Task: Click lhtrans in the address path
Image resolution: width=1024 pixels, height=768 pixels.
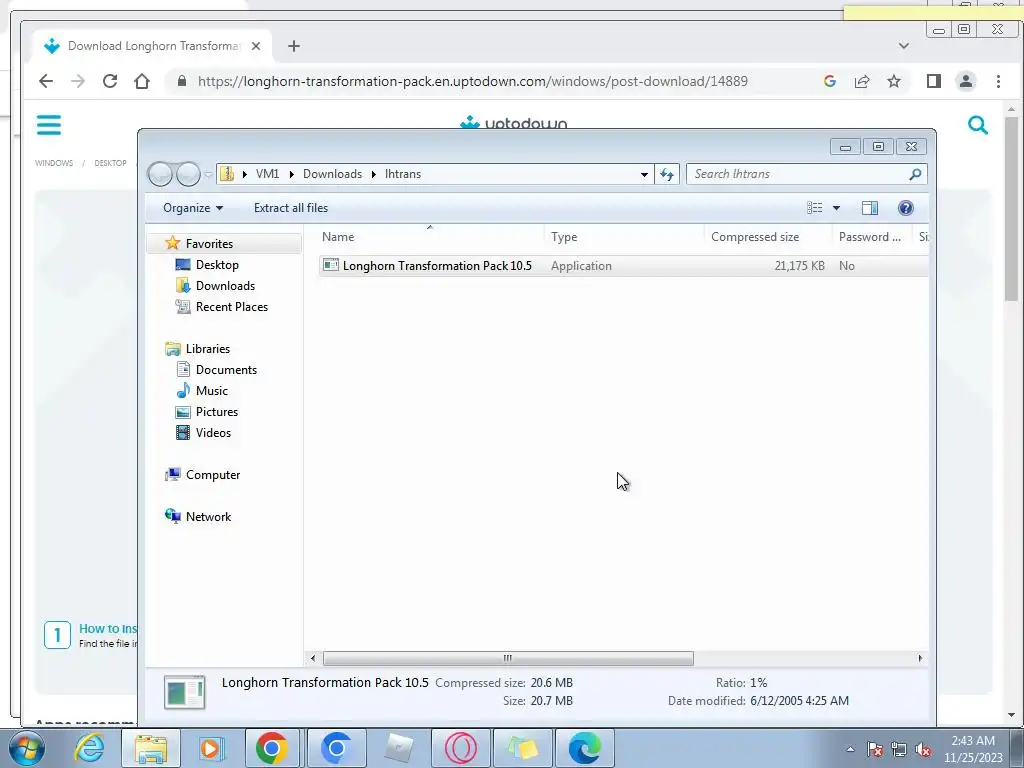Action: pos(403,174)
